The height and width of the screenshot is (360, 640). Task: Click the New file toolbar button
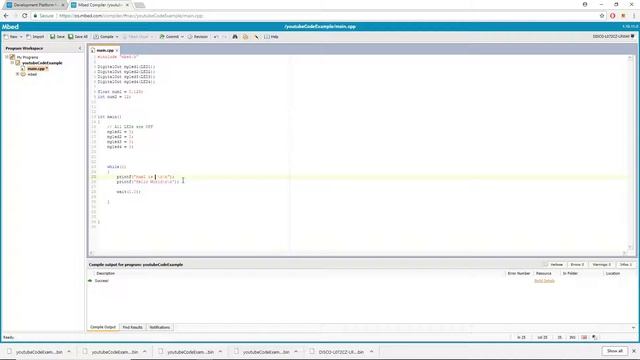click(11, 37)
